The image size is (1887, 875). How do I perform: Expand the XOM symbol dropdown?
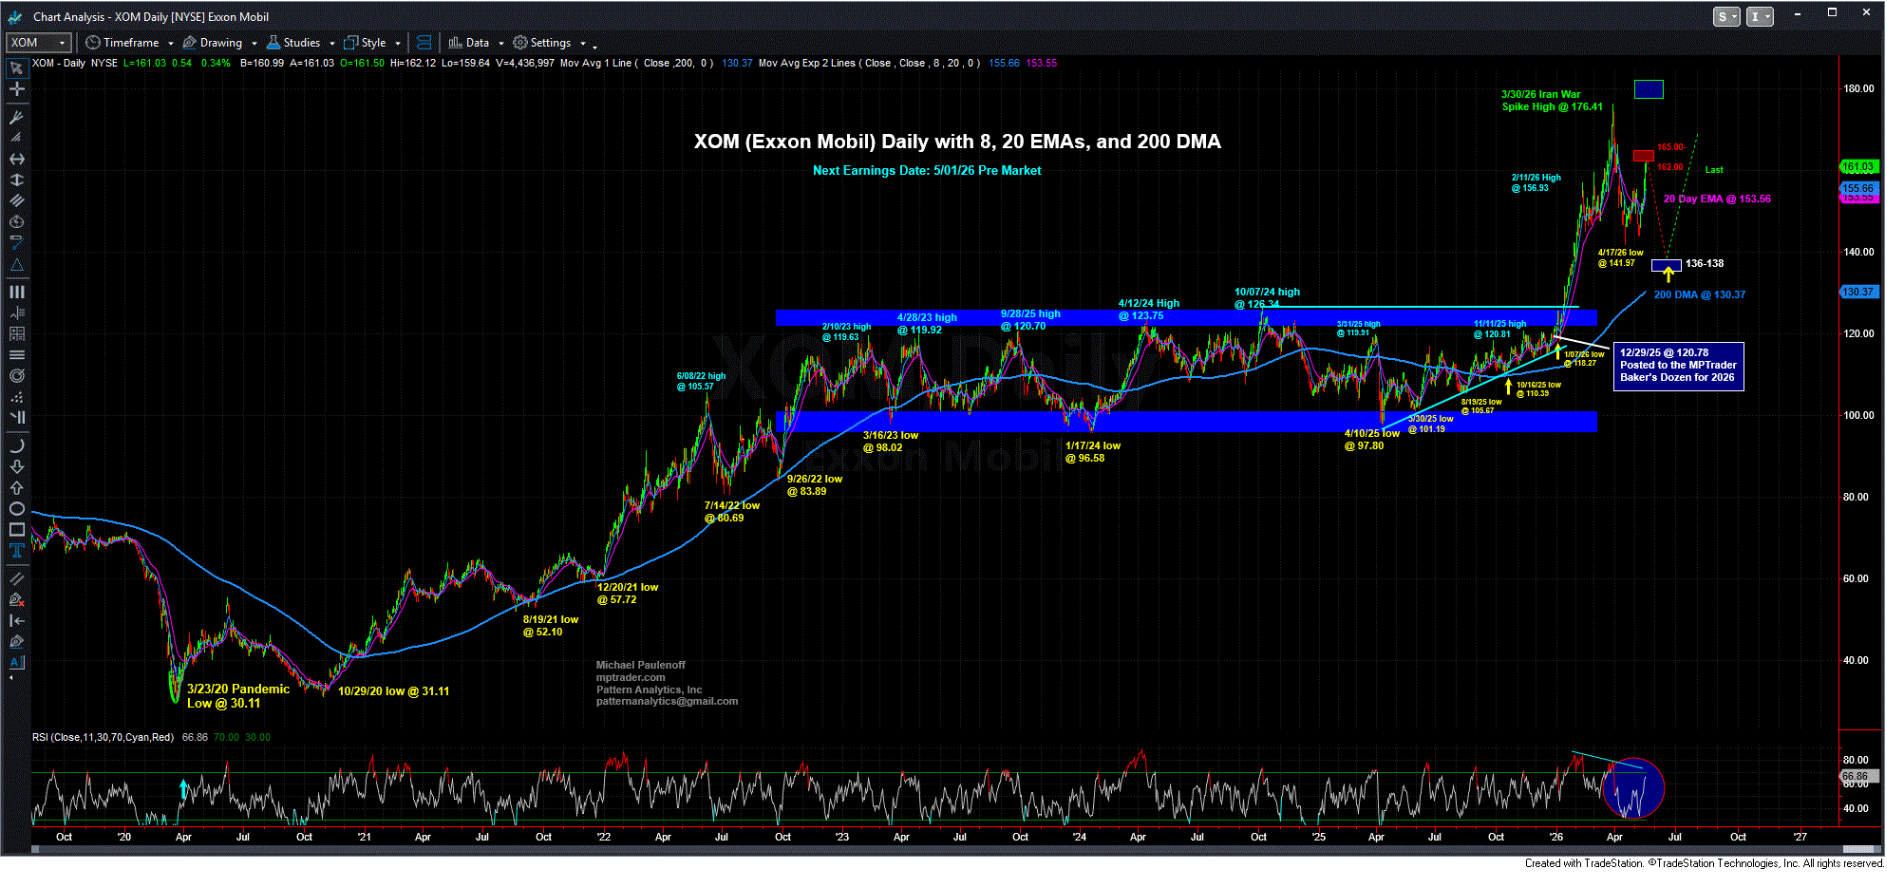63,43
